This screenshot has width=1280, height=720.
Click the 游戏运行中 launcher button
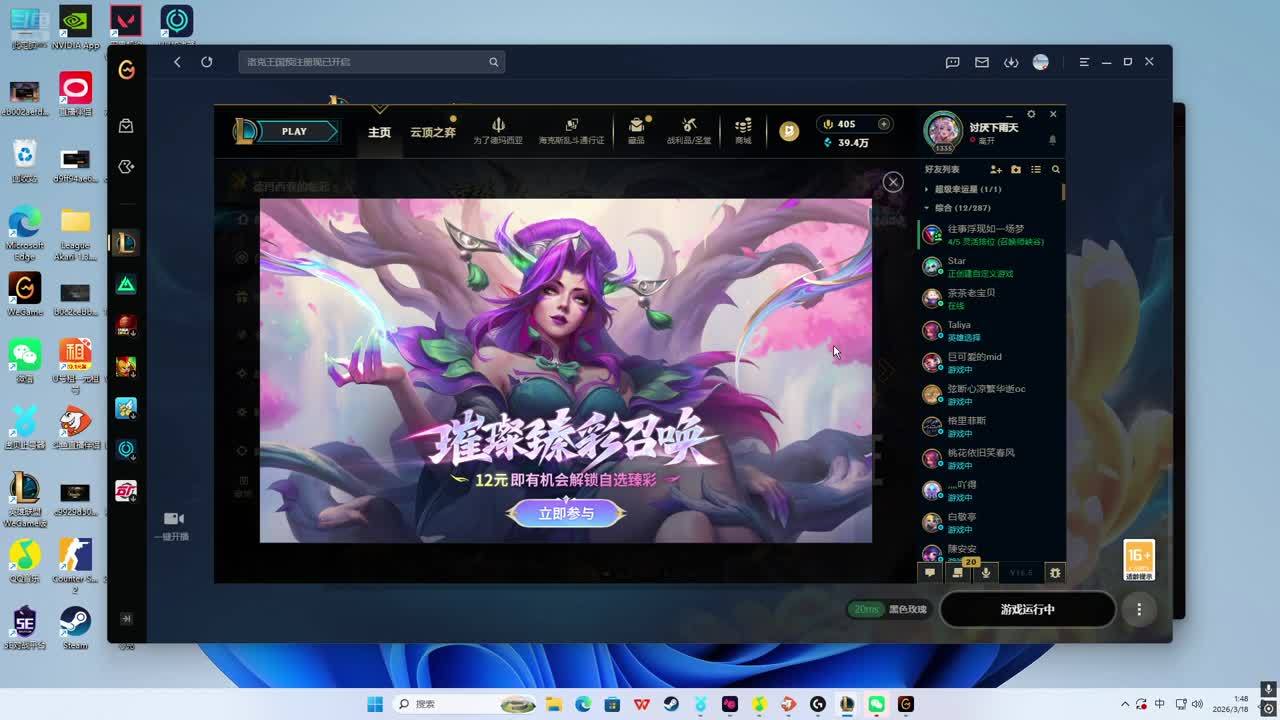[x=1027, y=609]
